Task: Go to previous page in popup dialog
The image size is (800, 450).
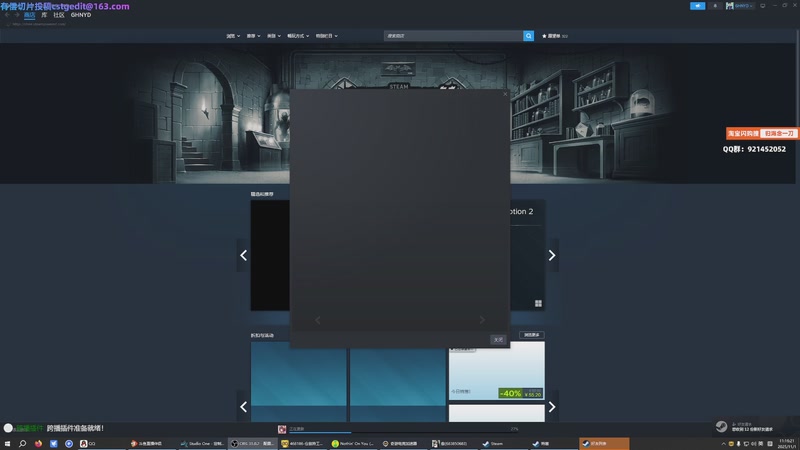Action: click(x=317, y=320)
